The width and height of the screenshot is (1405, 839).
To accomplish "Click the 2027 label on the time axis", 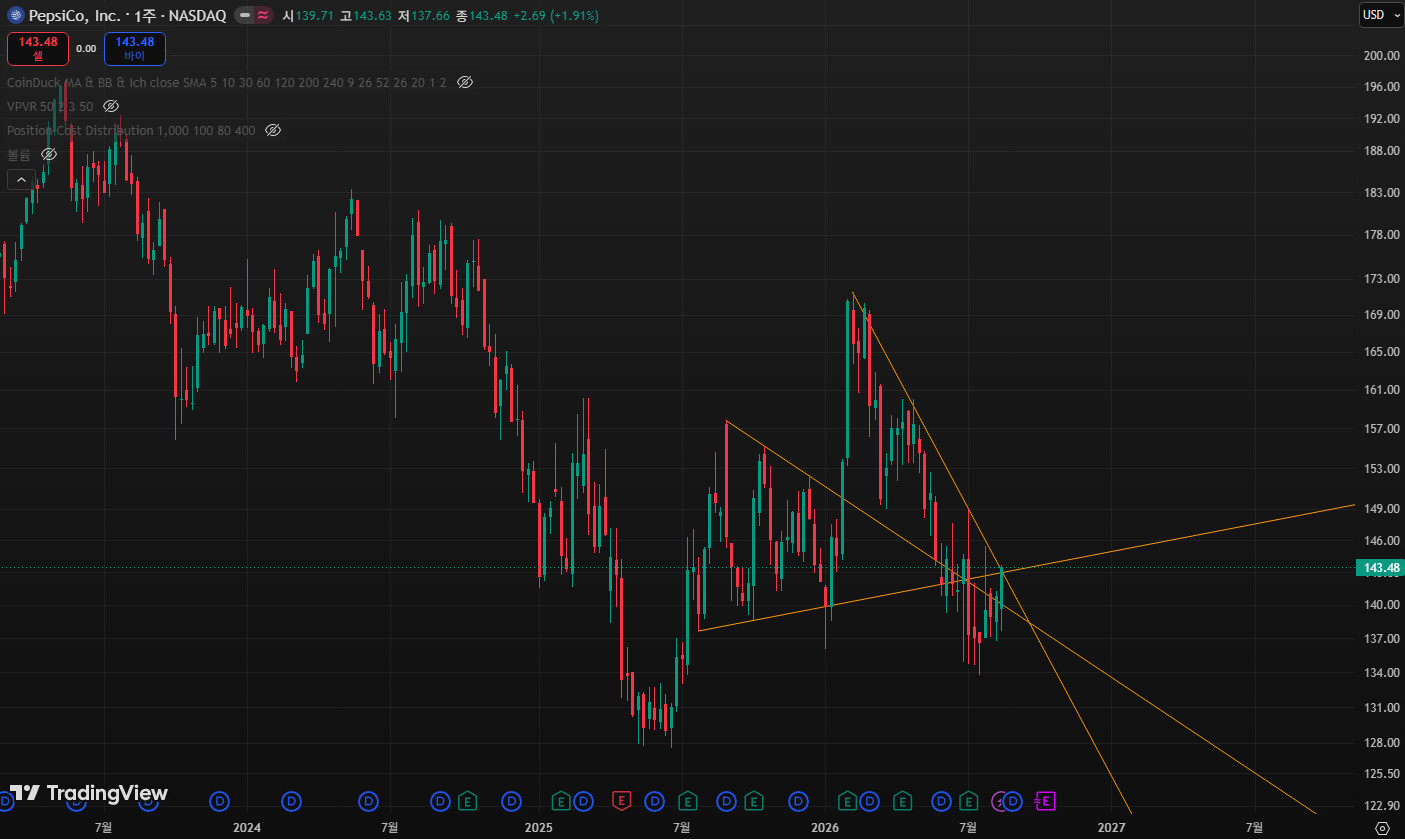I will (1112, 827).
